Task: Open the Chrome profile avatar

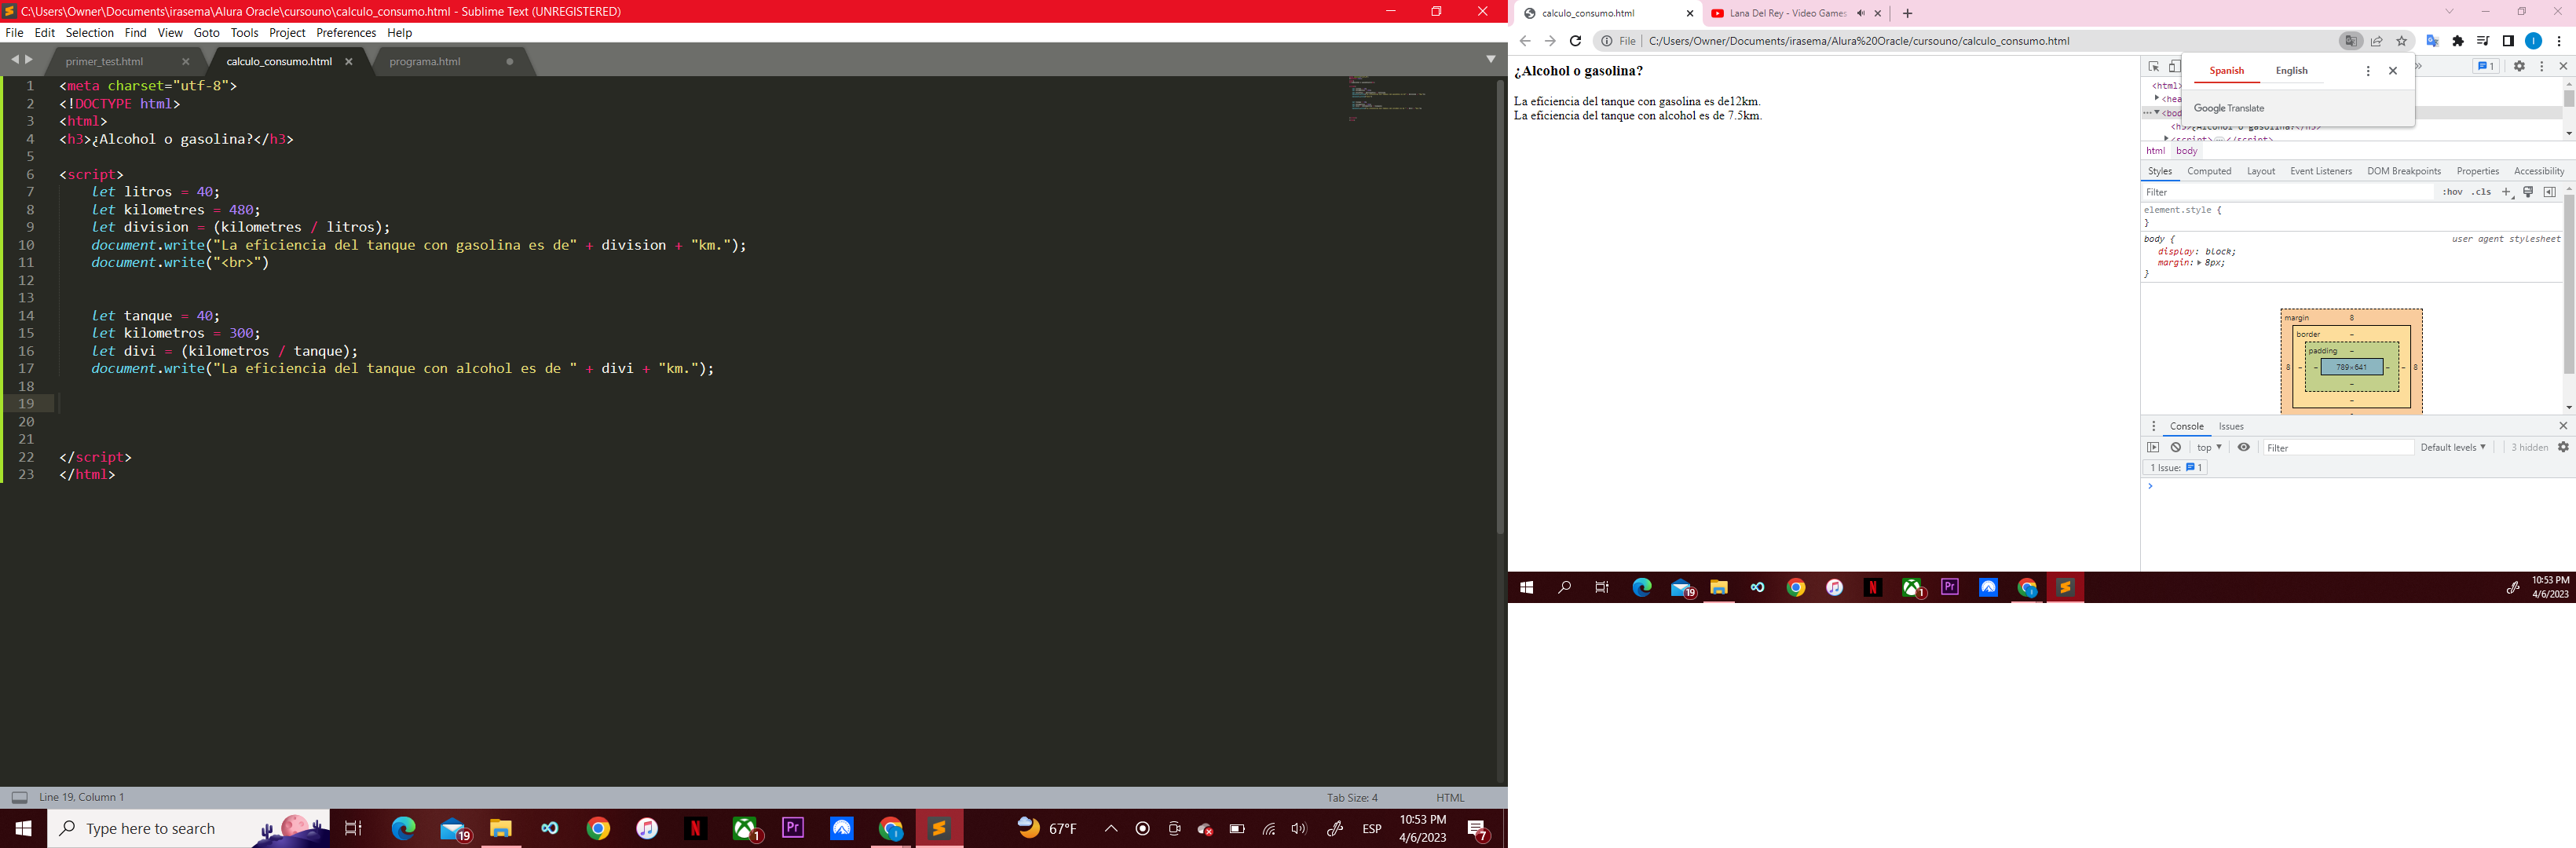Action: coord(2533,41)
